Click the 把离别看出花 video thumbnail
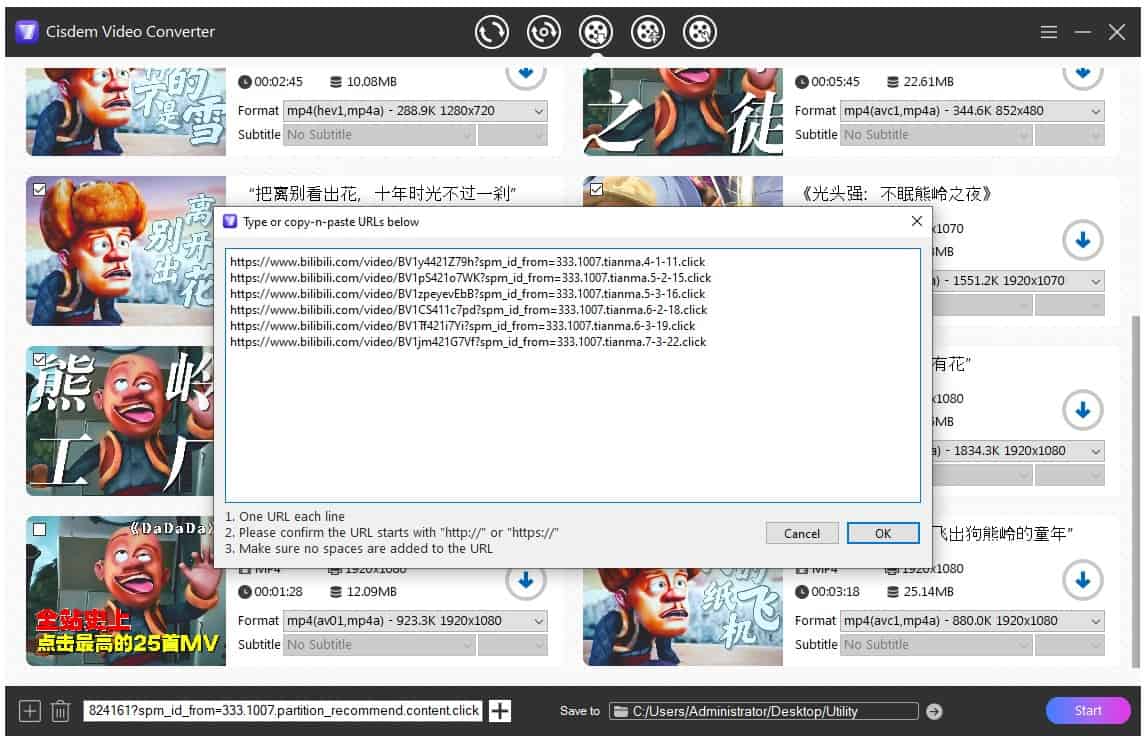The image size is (1147, 741). pyautogui.click(x=121, y=251)
